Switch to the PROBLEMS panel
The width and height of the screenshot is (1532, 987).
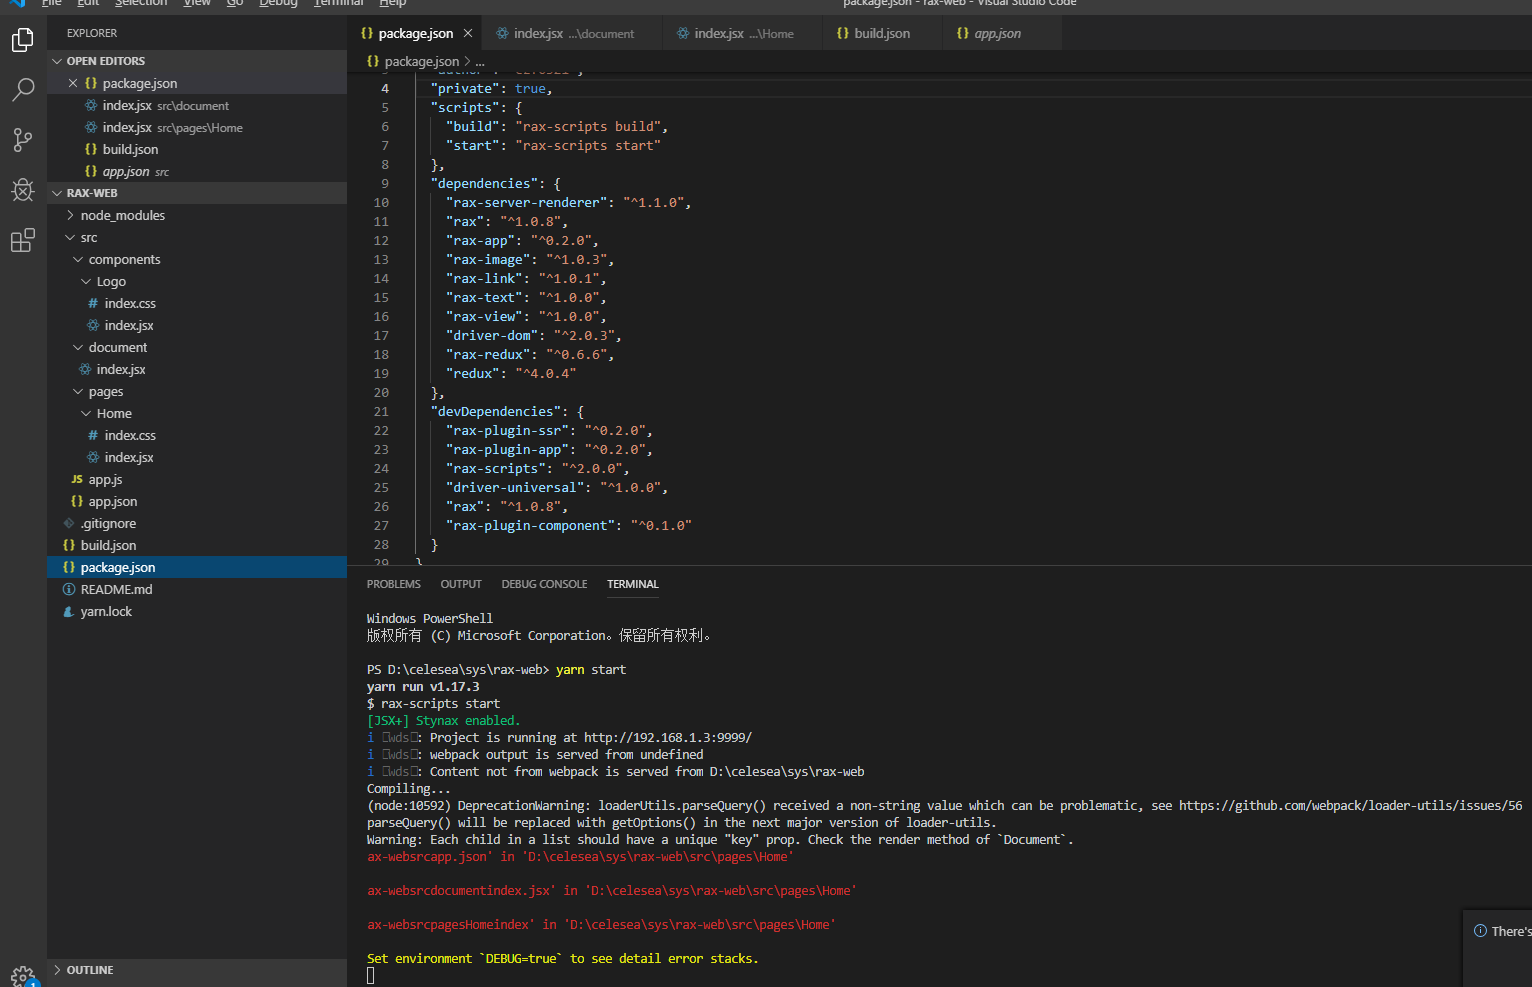click(x=393, y=584)
